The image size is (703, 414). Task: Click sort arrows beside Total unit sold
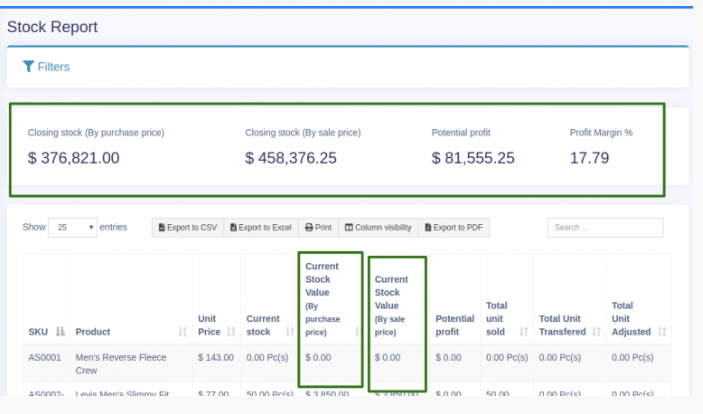pos(523,332)
